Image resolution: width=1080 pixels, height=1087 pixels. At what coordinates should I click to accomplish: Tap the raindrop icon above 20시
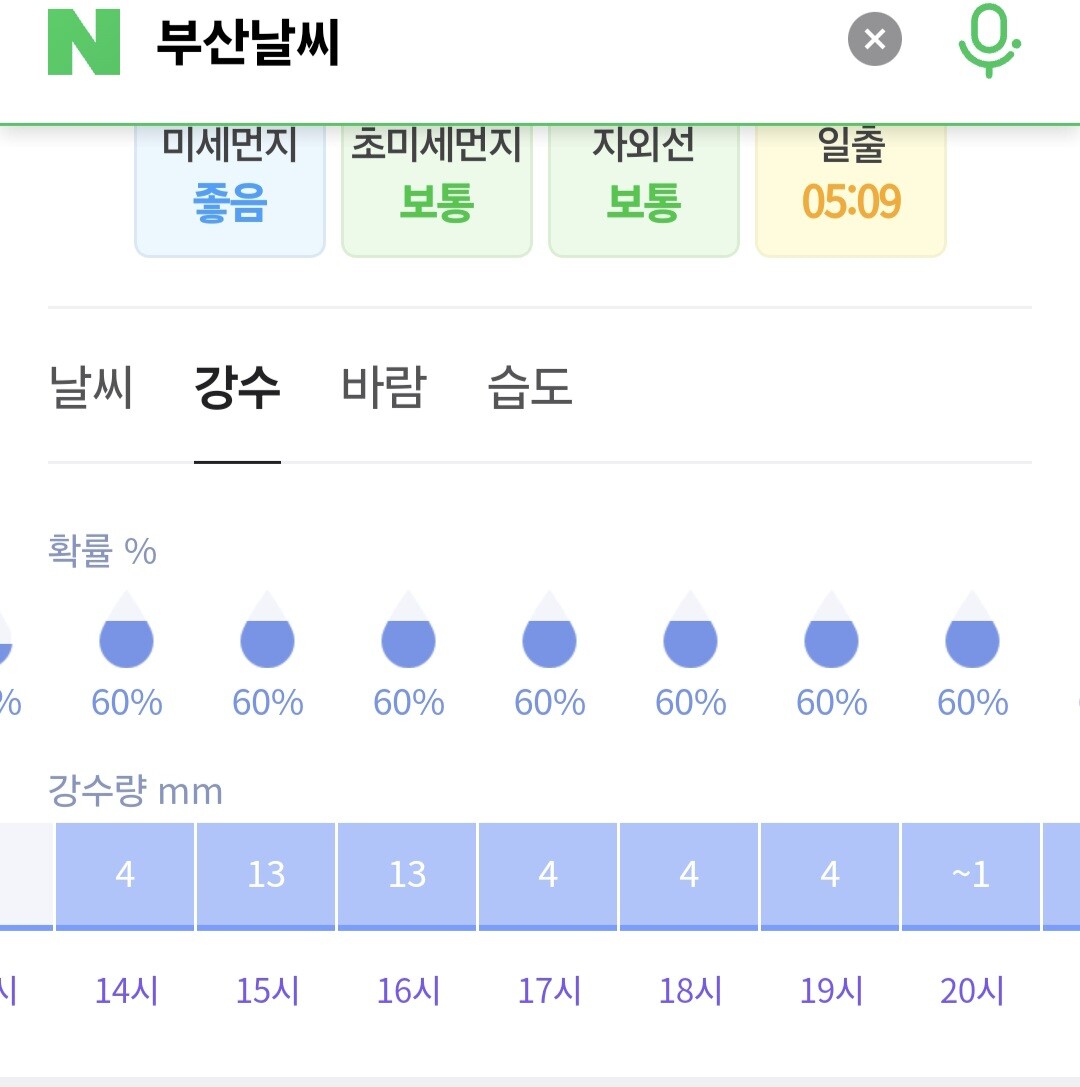pyautogui.click(x=972, y=632)
